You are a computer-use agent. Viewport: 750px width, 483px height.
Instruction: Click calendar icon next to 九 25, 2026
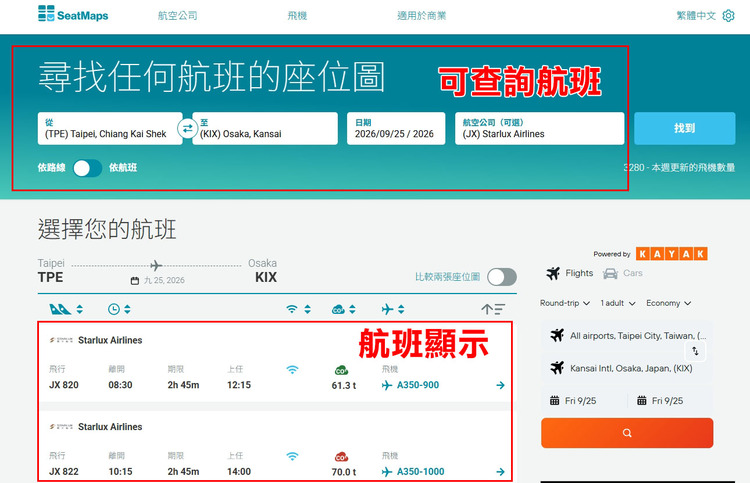(135, 281)
